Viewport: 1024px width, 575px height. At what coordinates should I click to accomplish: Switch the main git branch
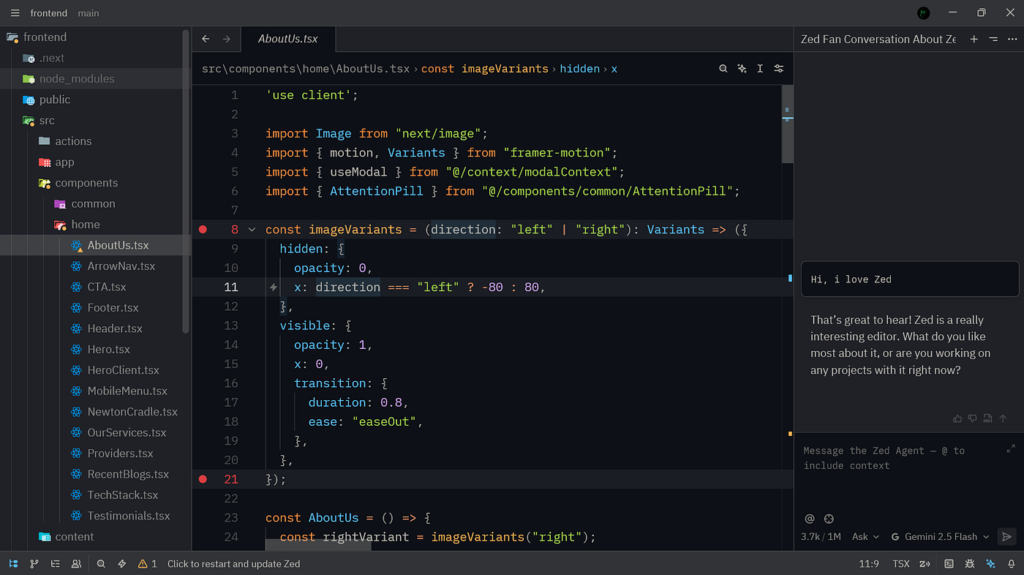[88, 13]
